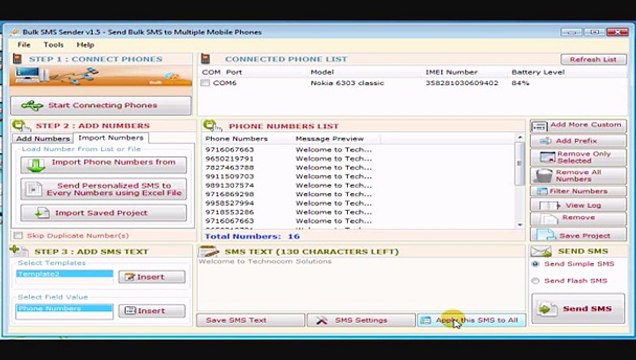Image resolution: width=636 pixels, height=360 pixels.
Task: Click Save SMS Text button
Action: (250, 320)
